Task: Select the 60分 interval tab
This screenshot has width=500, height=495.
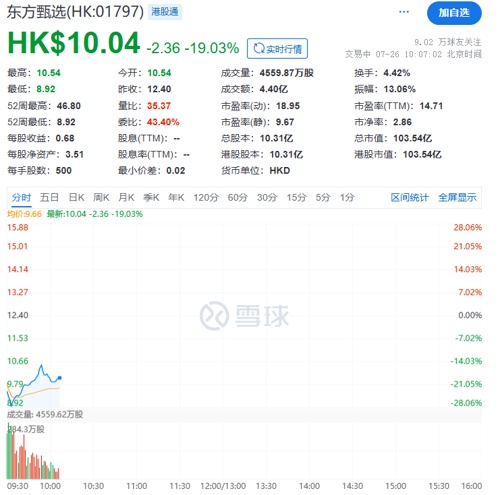Action: click(238, 198)
